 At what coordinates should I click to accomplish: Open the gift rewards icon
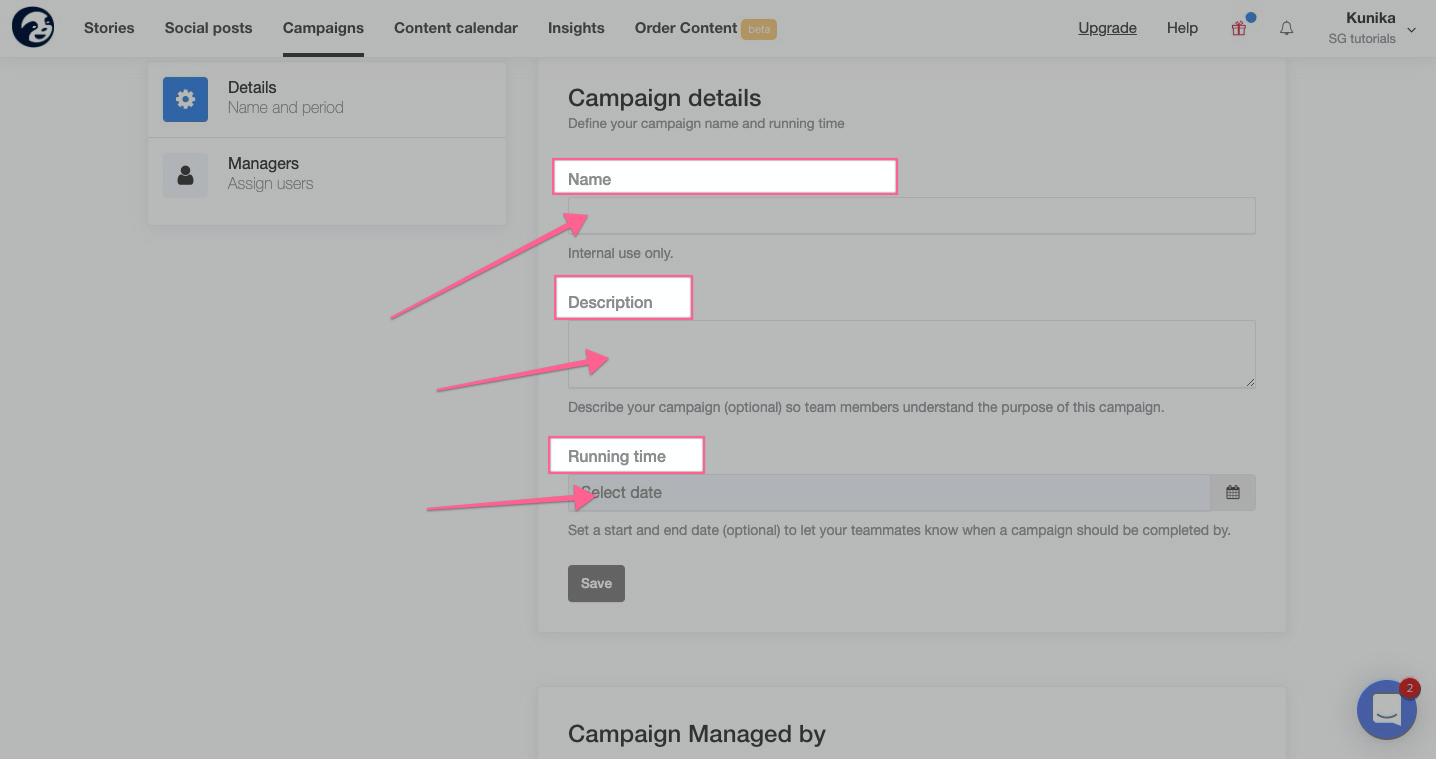coord(1239,28)
